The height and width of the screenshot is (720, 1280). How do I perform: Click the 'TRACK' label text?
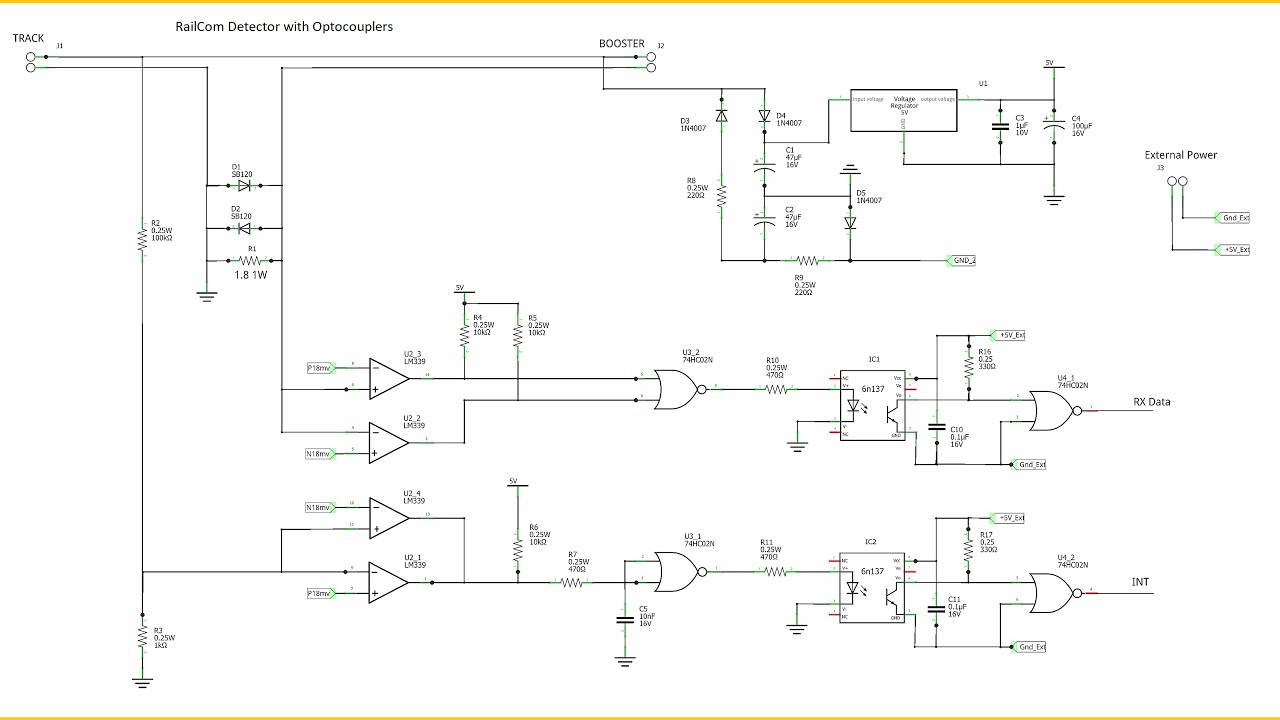tap(29, 38)
